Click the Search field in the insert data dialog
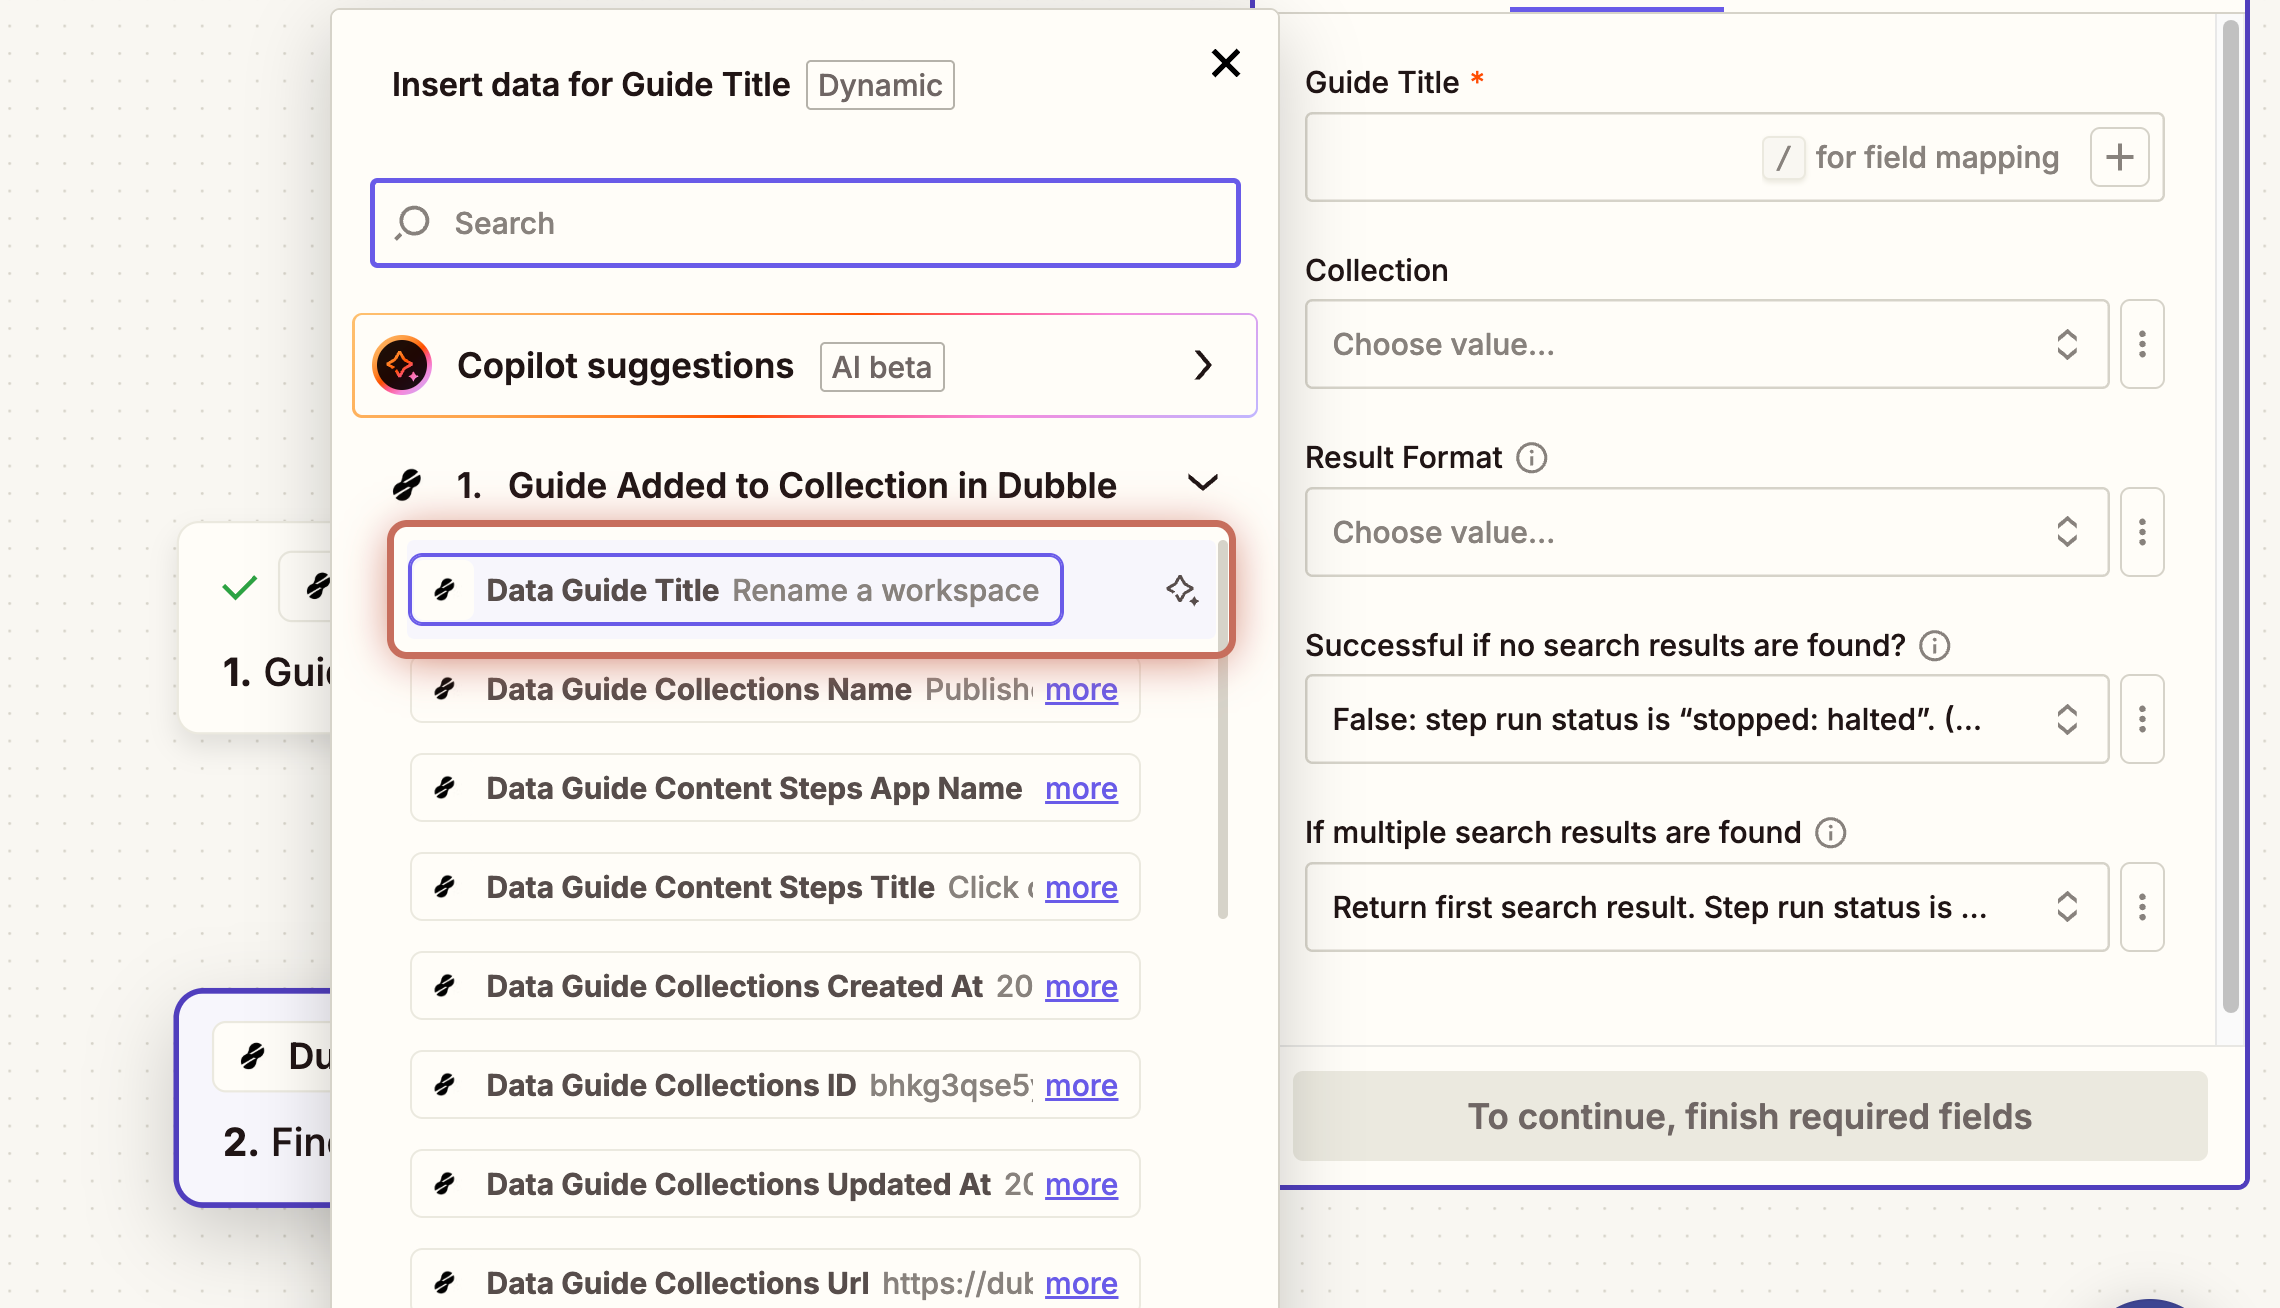 click(x=805, y=223)
